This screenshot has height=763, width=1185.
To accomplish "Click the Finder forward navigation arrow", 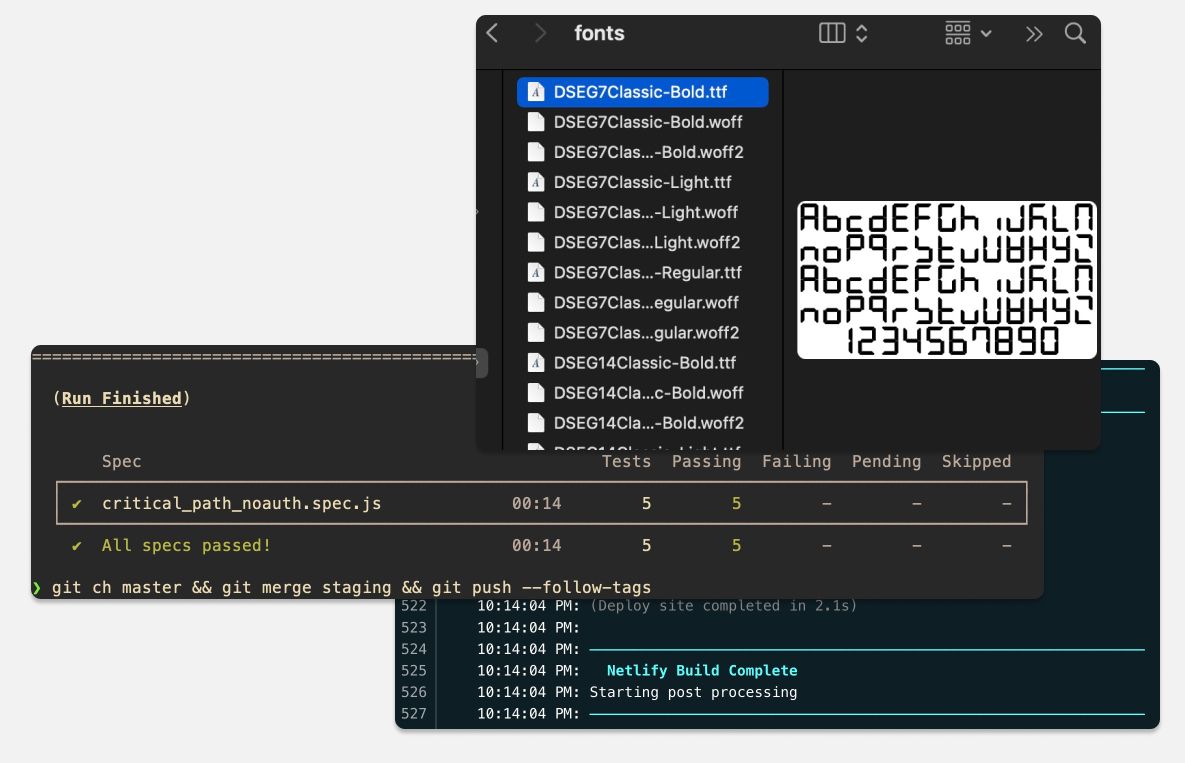I will tap(540, 33).
